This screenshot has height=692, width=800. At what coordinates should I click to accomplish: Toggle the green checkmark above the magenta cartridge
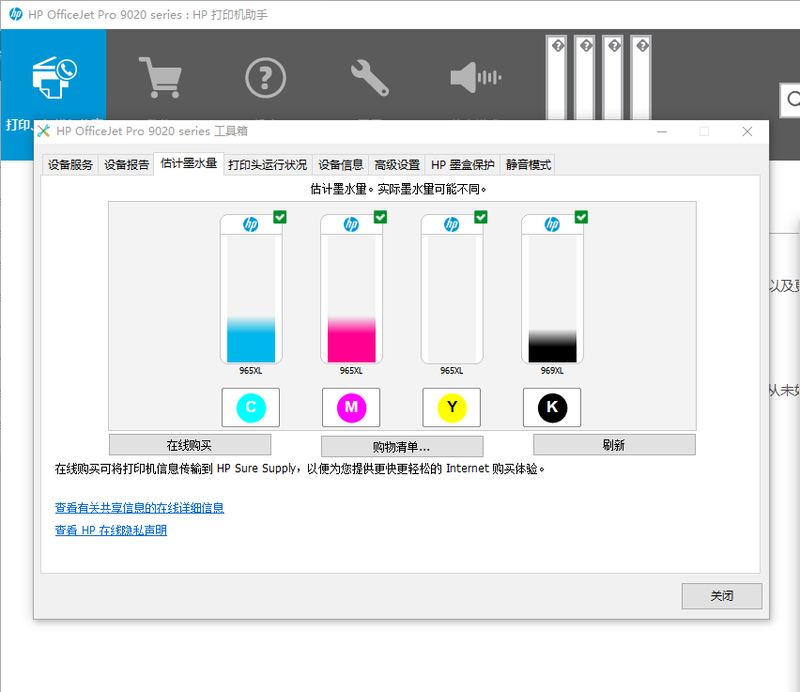point(379,216)
